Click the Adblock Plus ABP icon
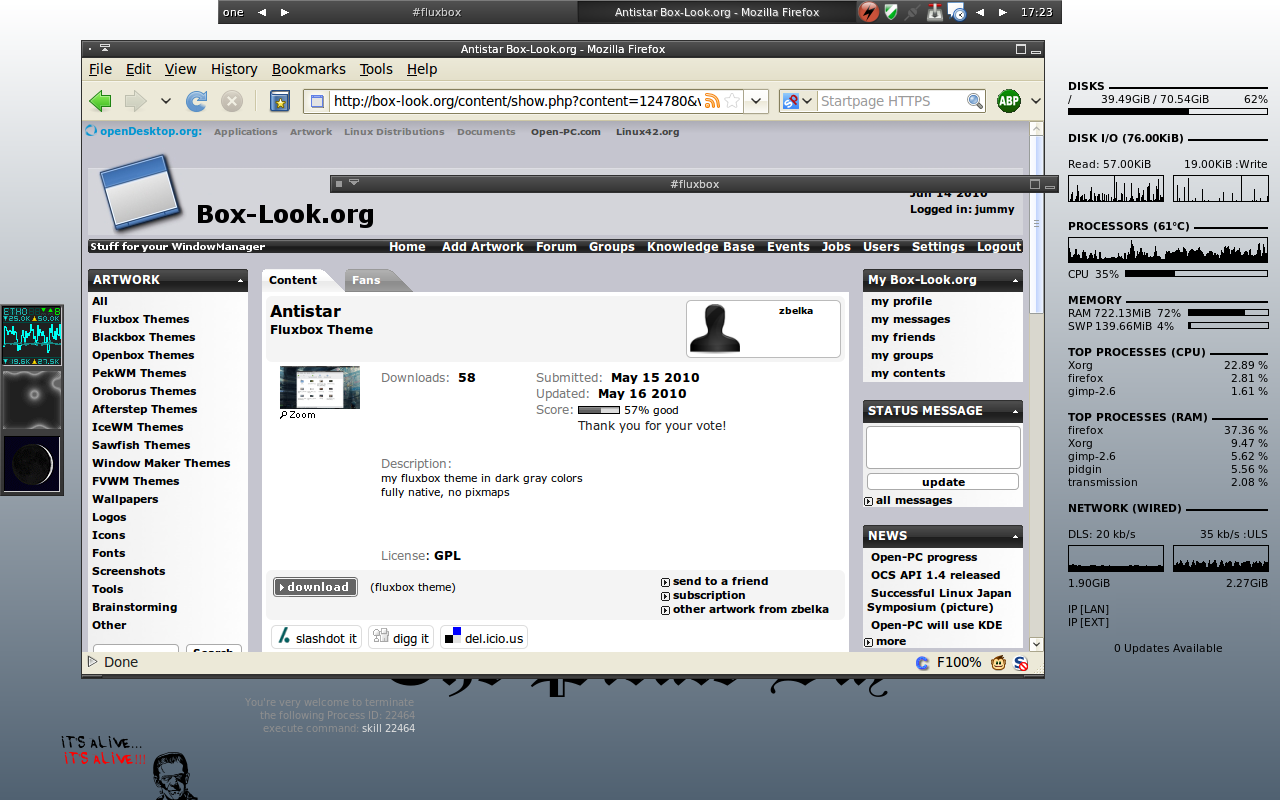Screen dimensions: 1280x800 [1009, 101]
